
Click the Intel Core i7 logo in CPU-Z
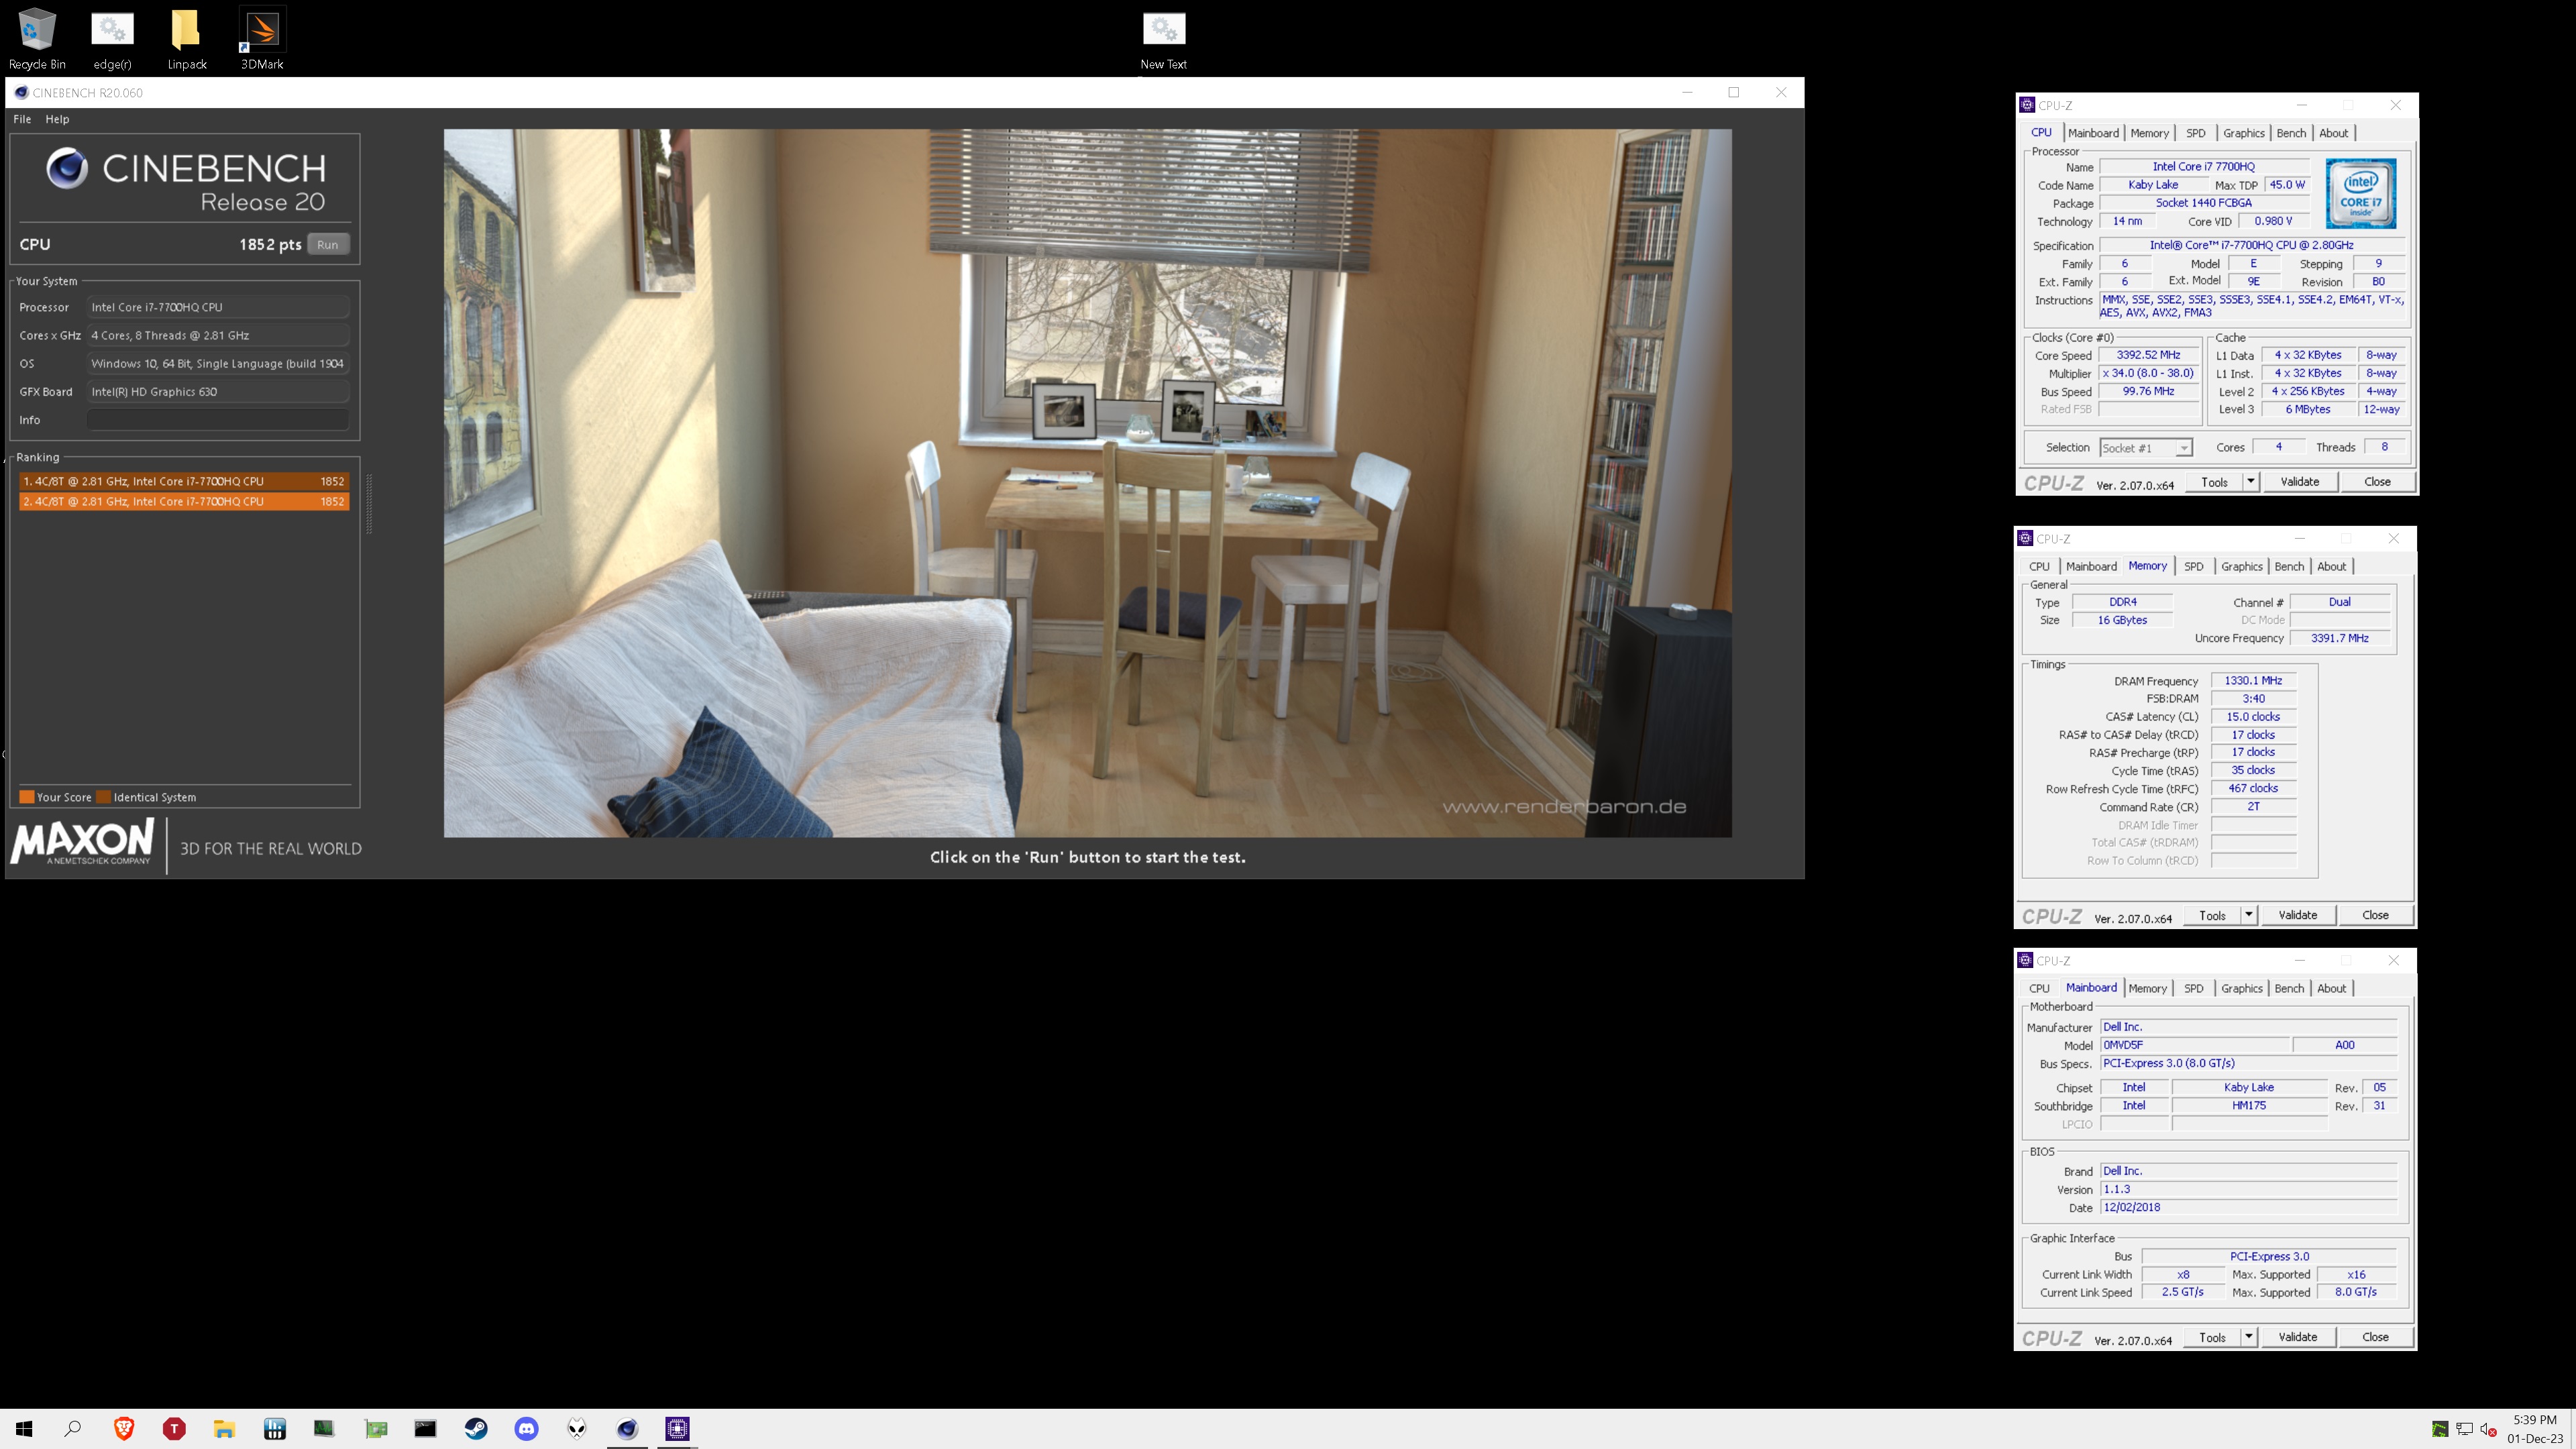(x=2360, y=193)
